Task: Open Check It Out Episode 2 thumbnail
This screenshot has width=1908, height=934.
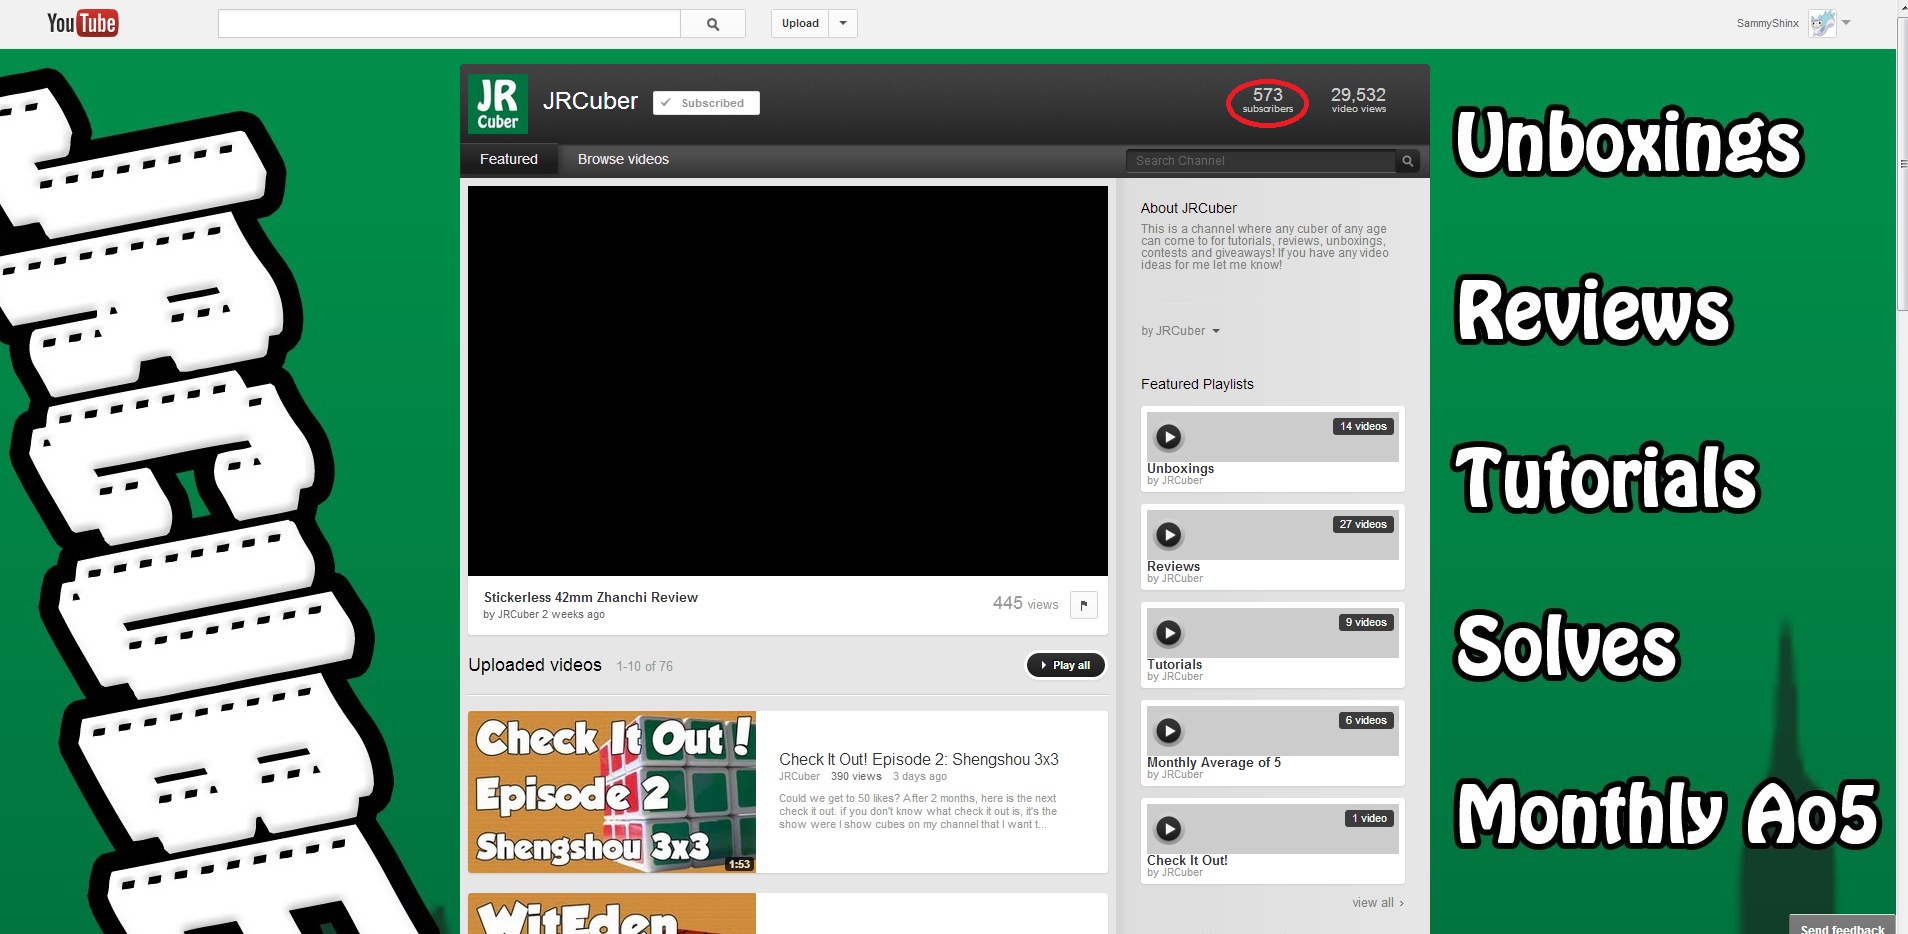Action: [x=612, y=792]
